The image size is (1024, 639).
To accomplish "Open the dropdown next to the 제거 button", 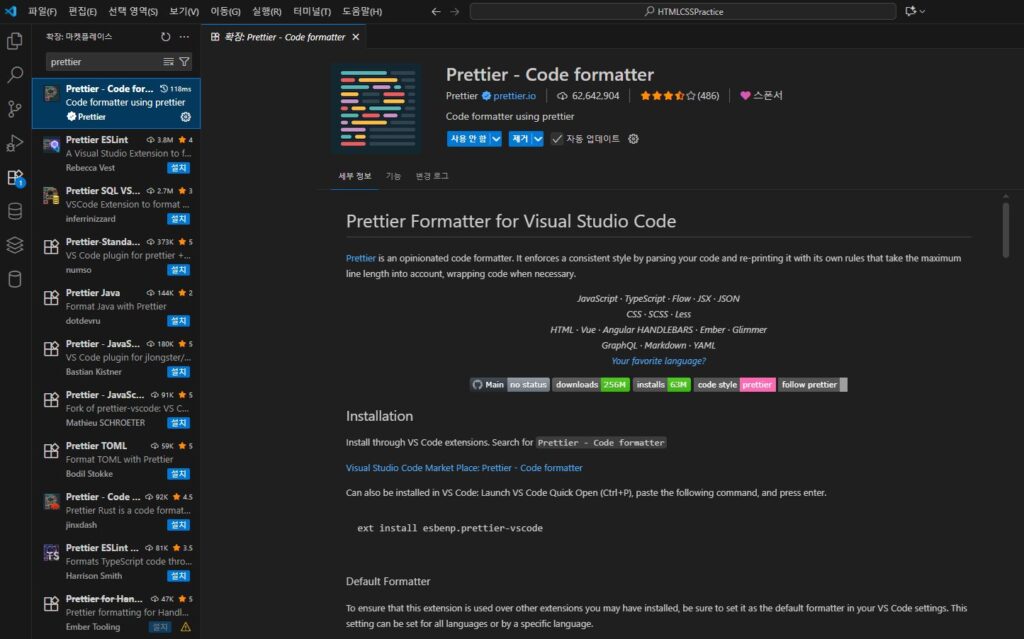I will point(539,138).
